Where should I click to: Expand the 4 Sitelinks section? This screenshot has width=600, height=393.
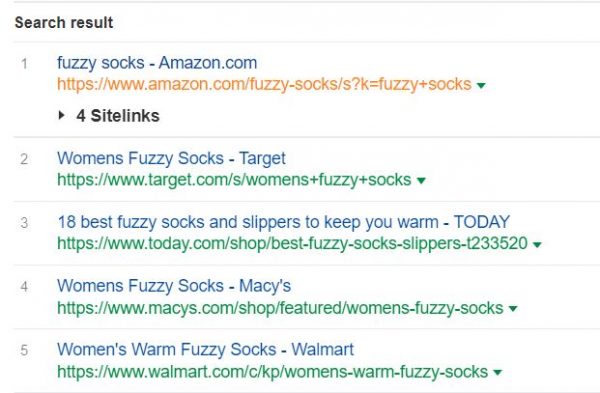click(118, 116)
